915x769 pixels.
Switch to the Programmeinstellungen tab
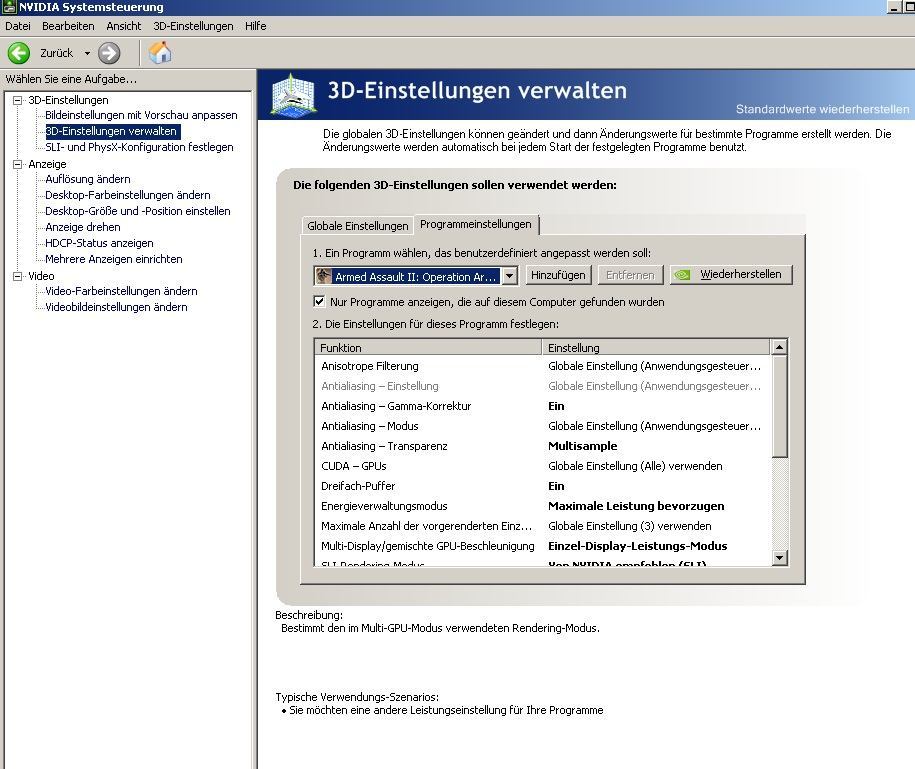click(476, 225)
